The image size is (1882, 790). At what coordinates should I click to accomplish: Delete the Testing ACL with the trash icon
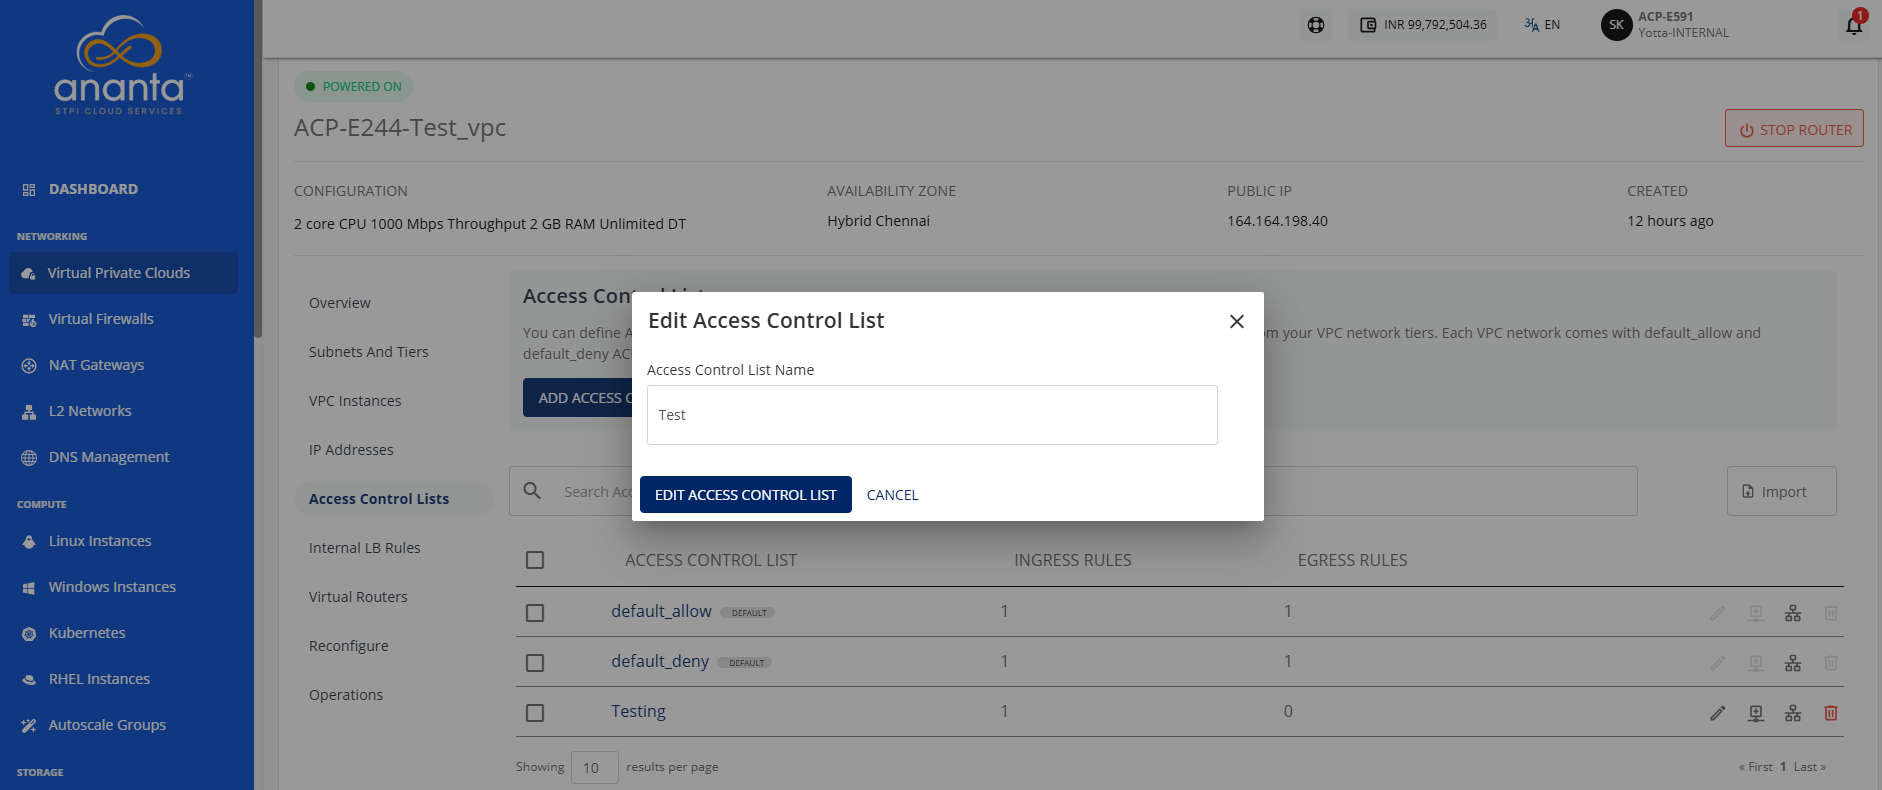(1831, 713)
